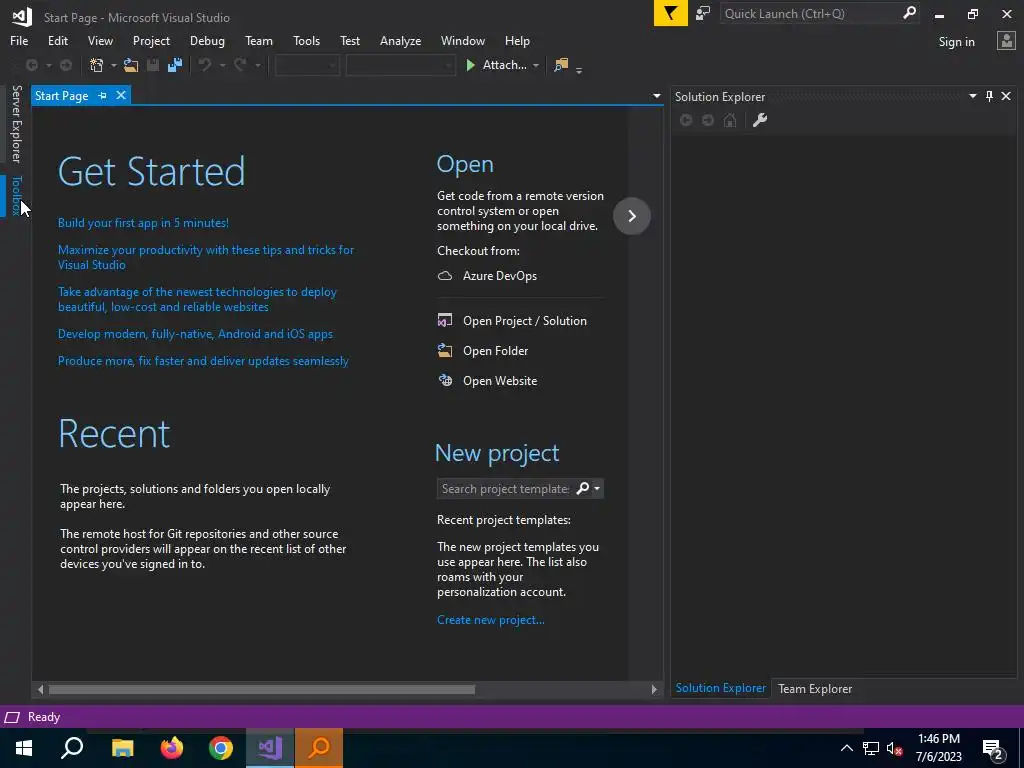Screen dimensions: 1024x768
Task: Open the document tab list dropdown arrow
Action: pos(656,96)
